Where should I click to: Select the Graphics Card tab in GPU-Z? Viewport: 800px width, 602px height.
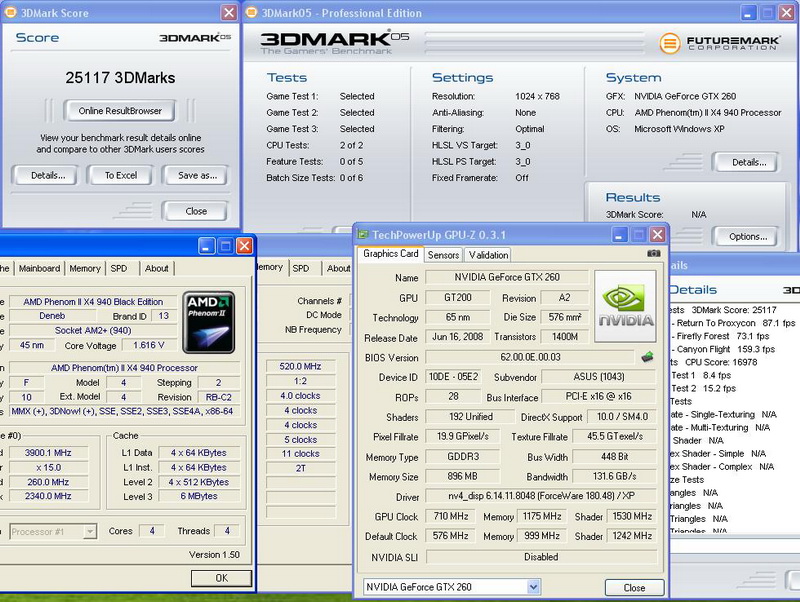(x=391, y=254)
